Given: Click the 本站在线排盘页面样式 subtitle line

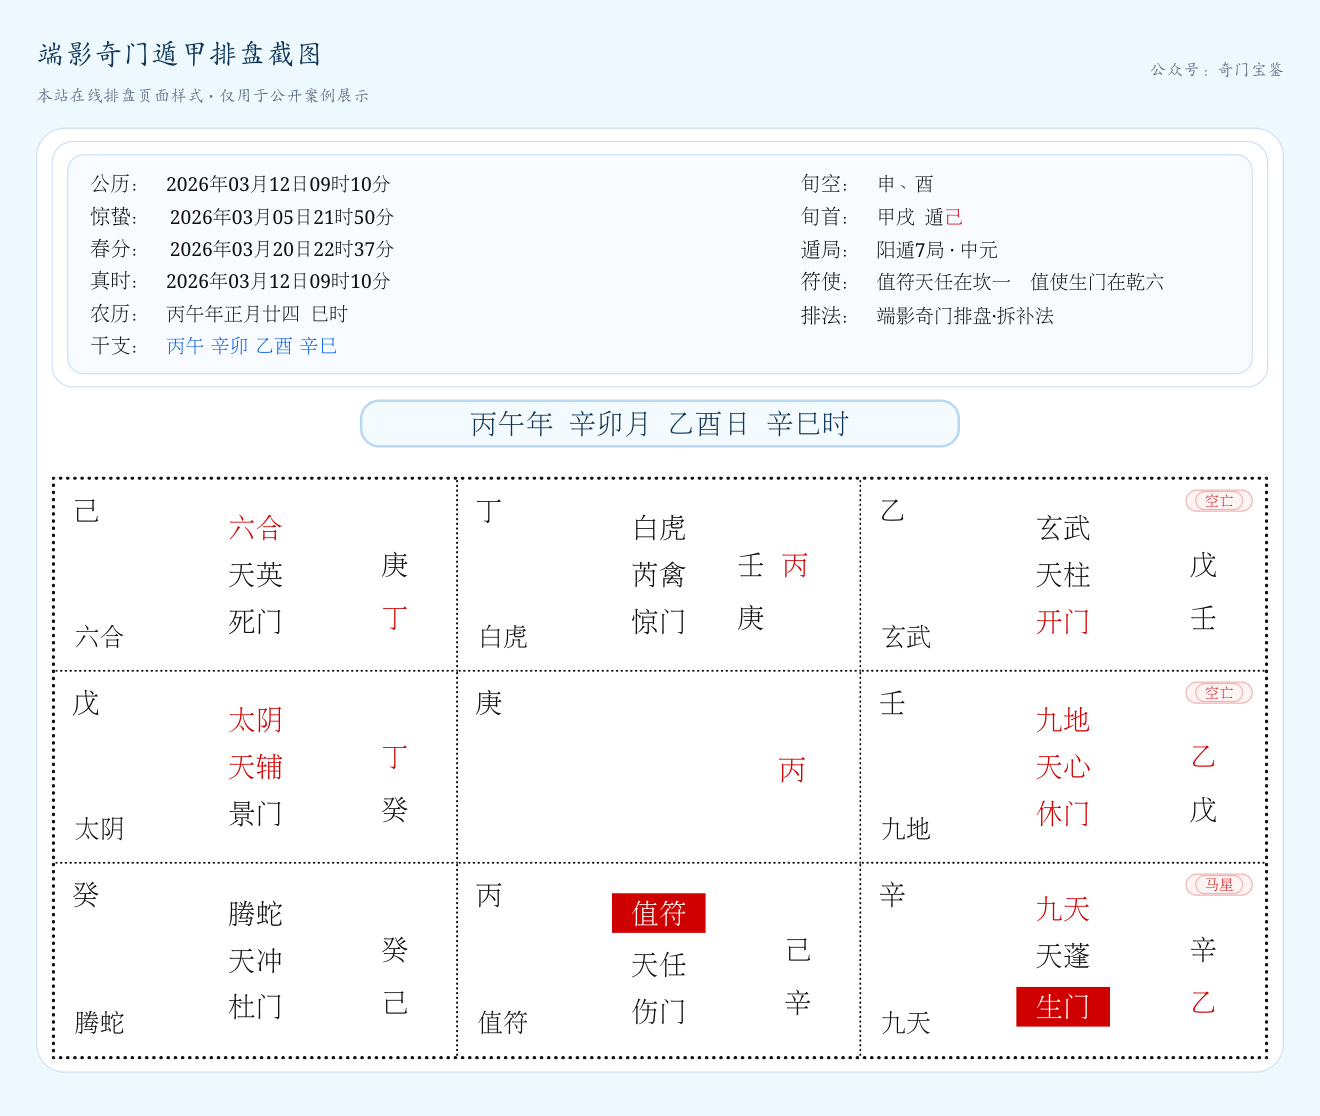Looking at the screenshot, I should click(204, 96).
